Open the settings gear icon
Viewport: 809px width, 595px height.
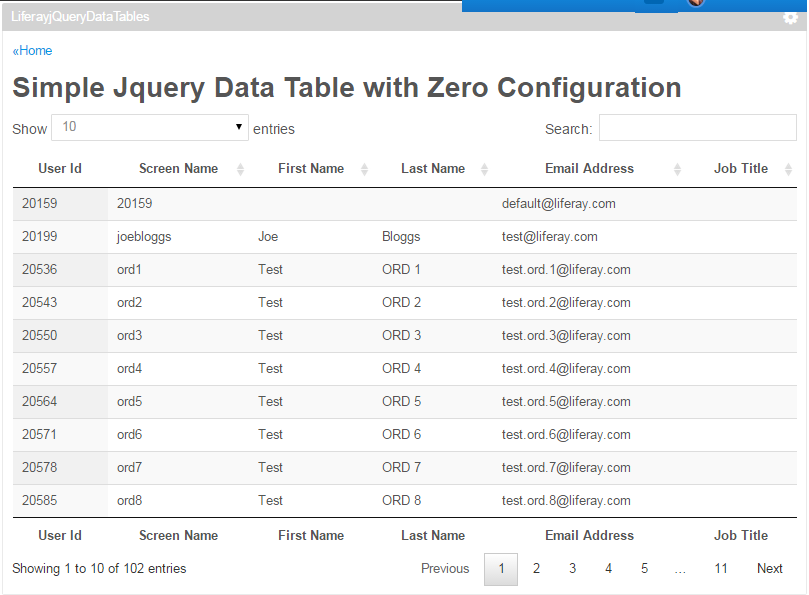789,18
